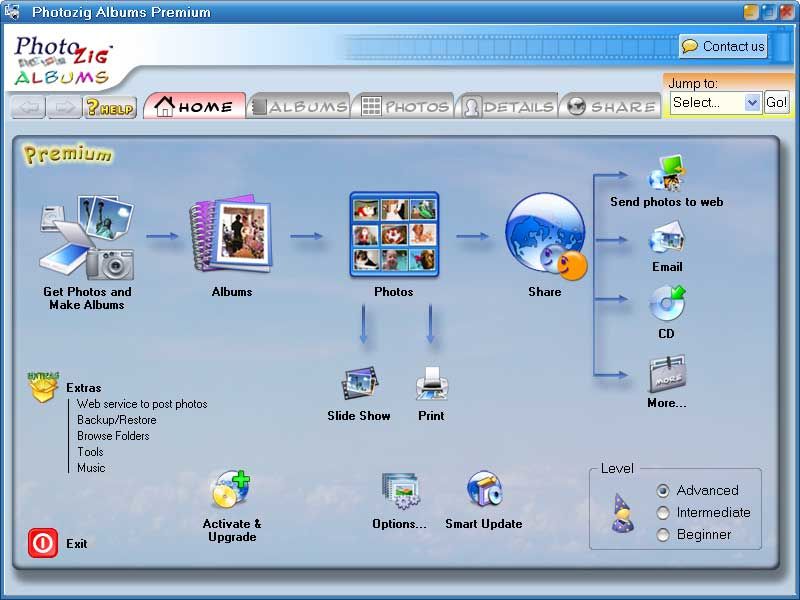
Task: Click the Go! button
Action: (x=776, y=103)
